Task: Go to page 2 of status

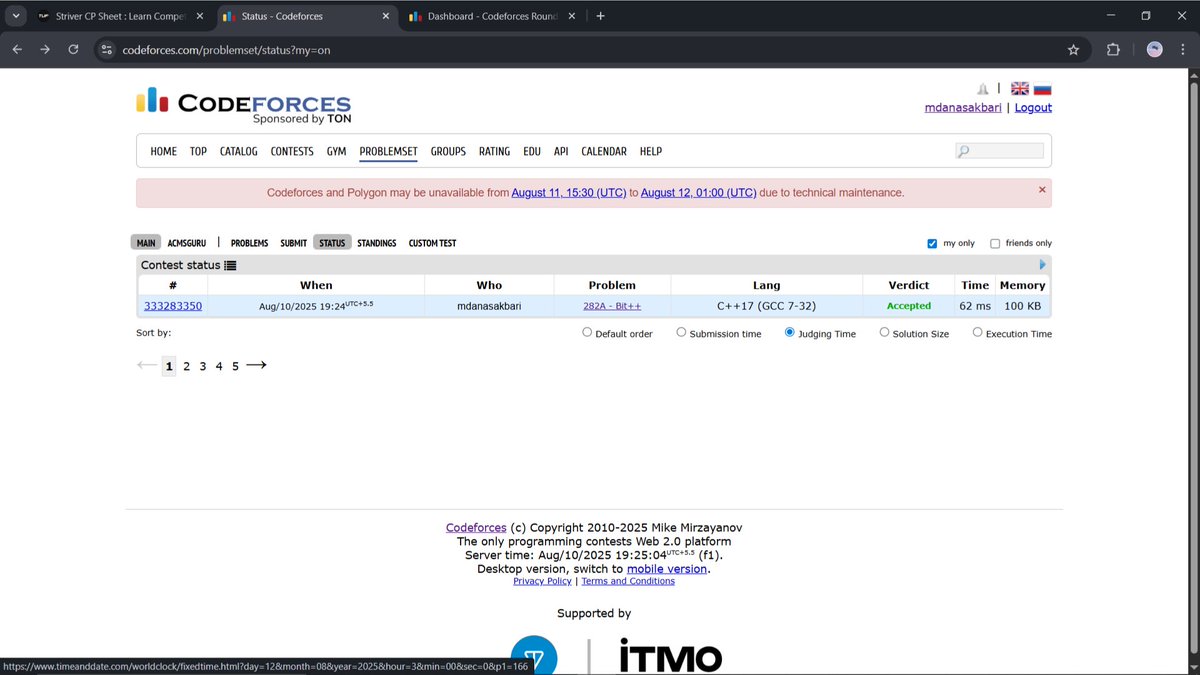Action: pos(186,366)
